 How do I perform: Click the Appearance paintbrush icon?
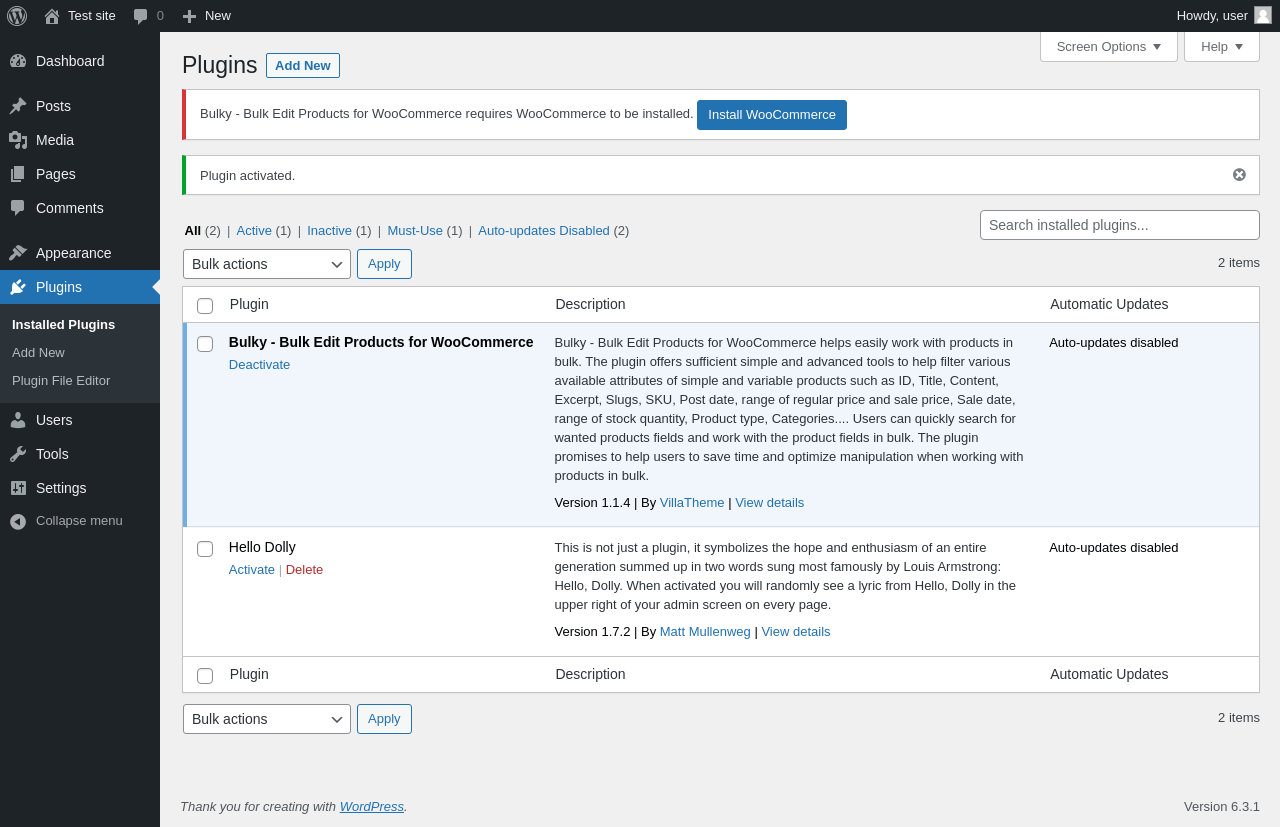click(18, 253)
